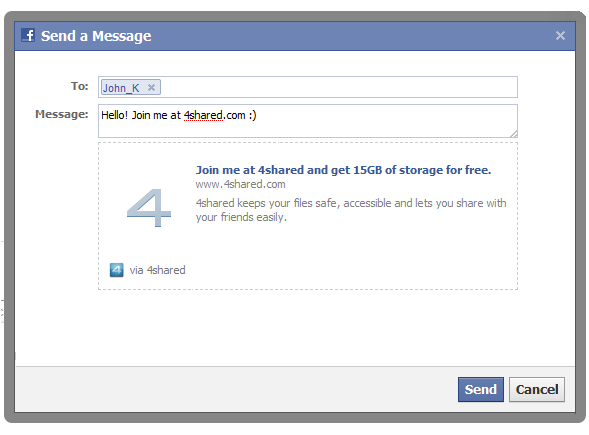589x435 pixels.
Task: Click the Send a Message title text
Action: tap(96, 36)
